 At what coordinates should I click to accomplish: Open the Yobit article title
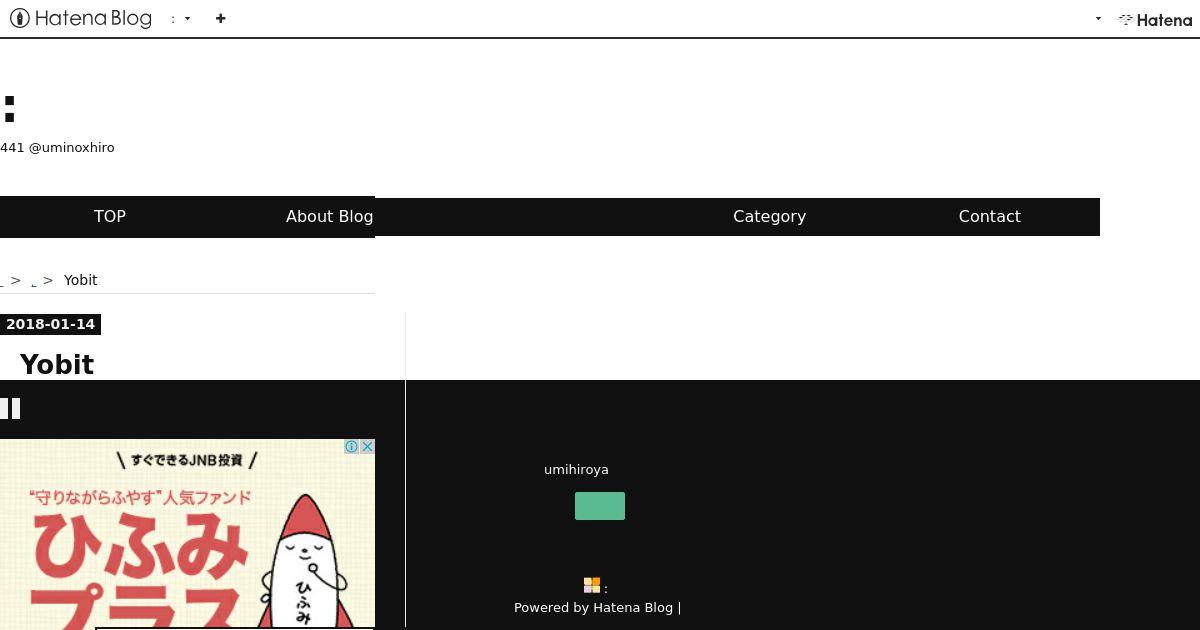[57, 364]
